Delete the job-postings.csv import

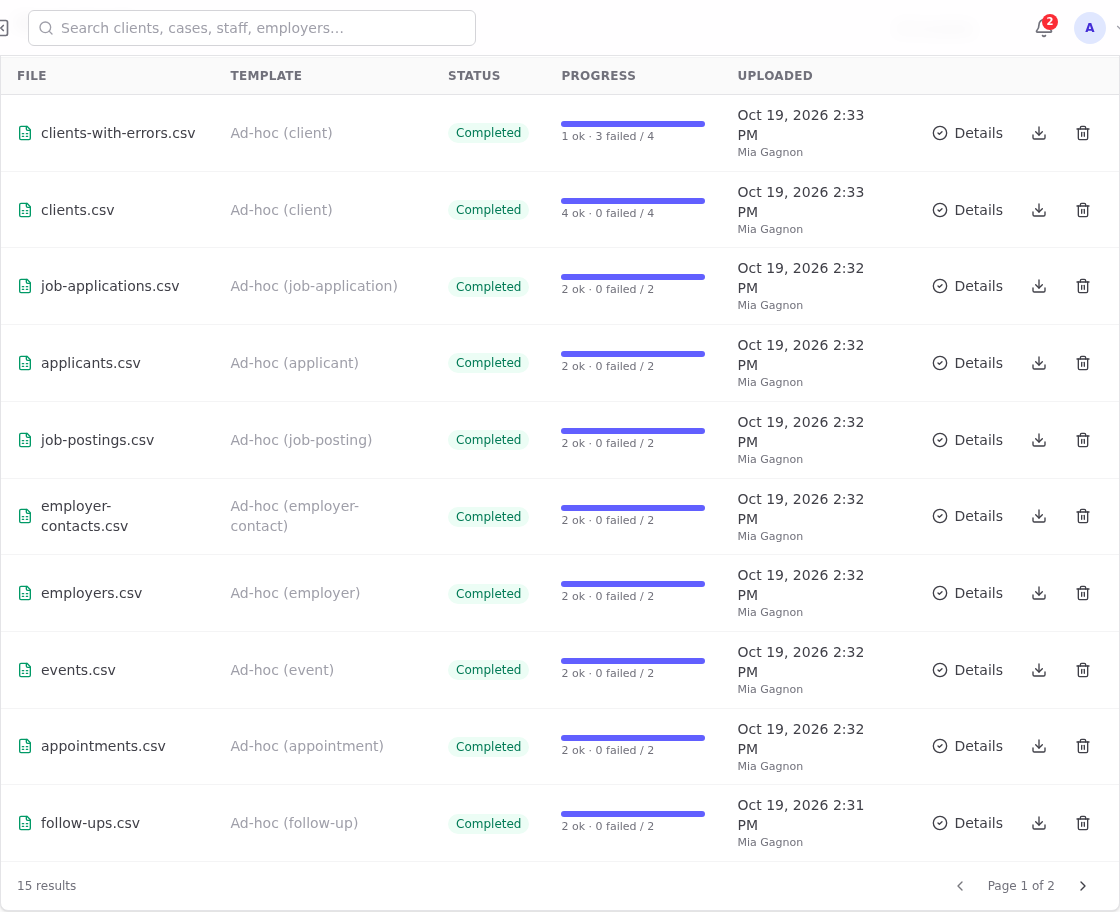click(x=1083, y=440)
